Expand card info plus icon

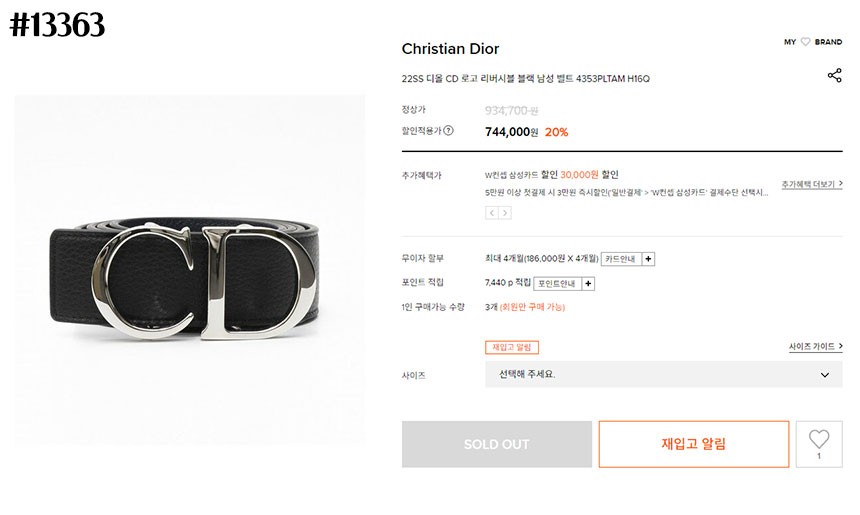648,258
